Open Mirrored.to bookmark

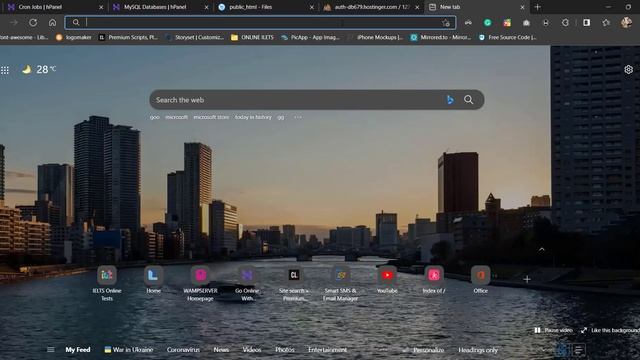click(441, 37)
